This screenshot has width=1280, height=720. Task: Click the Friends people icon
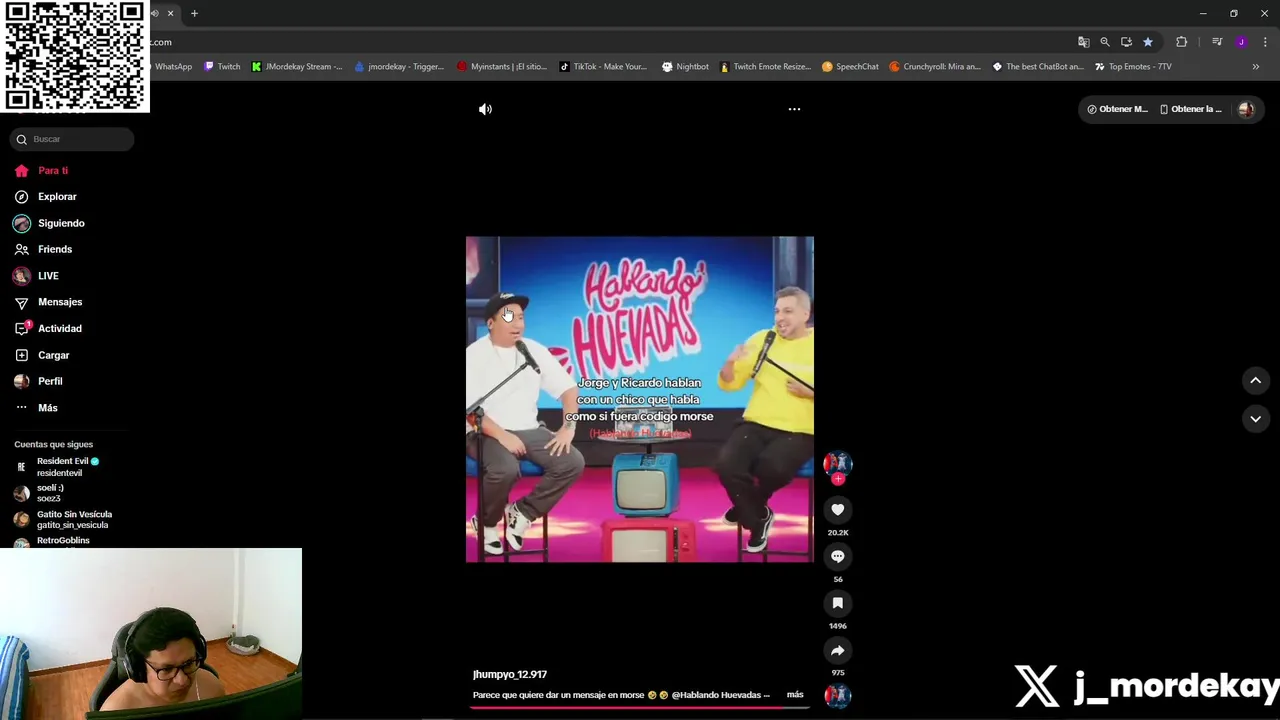point(22,249)
